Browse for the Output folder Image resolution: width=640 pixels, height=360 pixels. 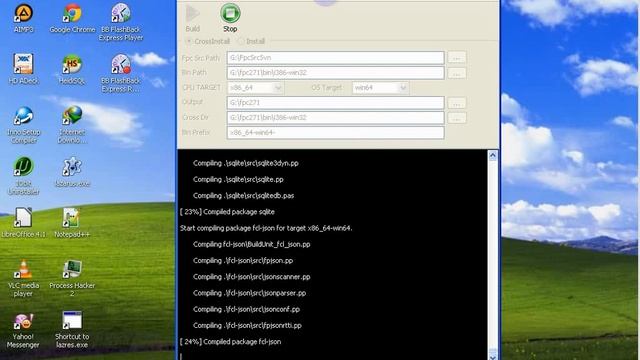click(457, 103)
